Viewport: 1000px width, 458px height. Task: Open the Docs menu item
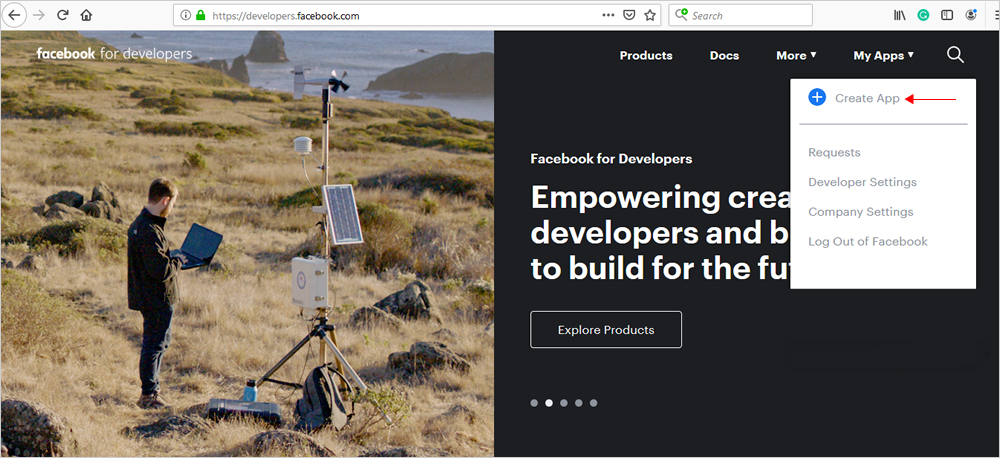(x=724, y=55)
